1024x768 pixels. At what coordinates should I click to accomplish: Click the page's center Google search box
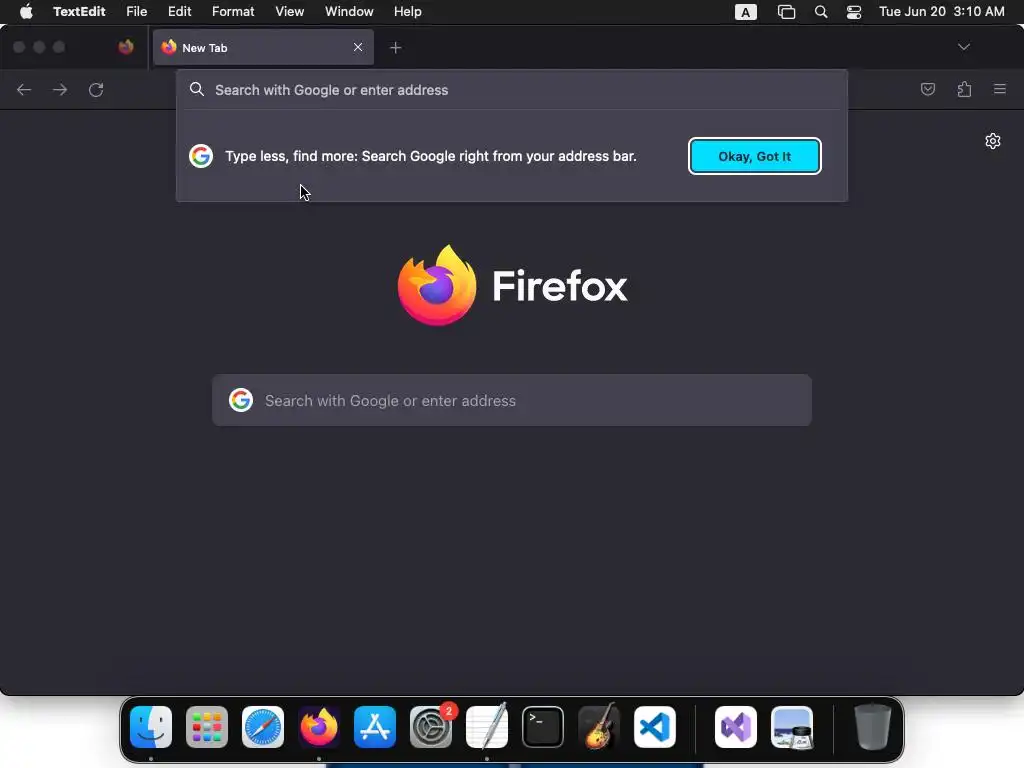coord(512,400)
